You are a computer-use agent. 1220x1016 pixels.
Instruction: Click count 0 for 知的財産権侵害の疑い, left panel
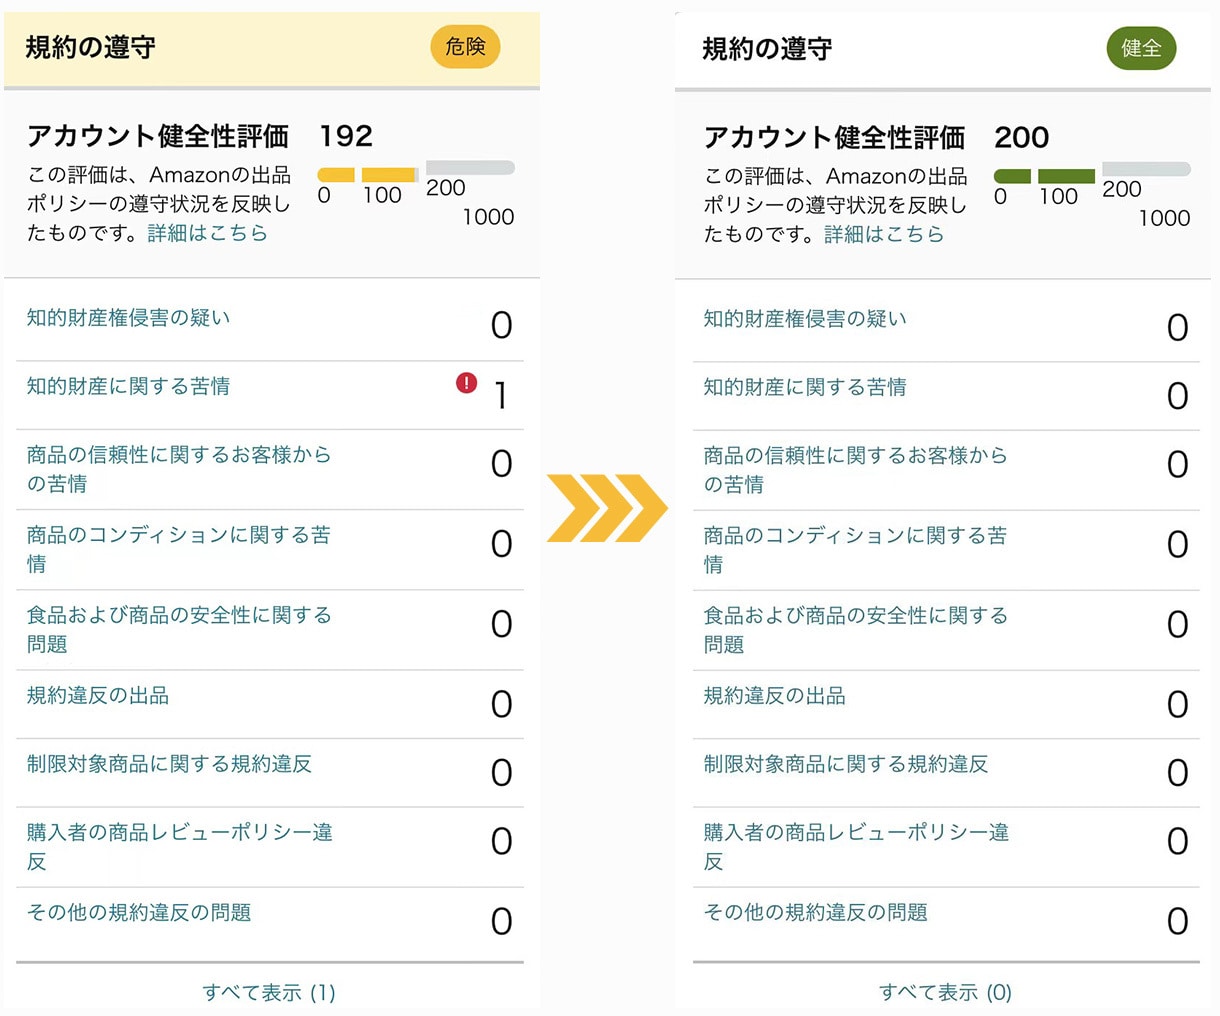pyautogui.click(x=501, y=326)
